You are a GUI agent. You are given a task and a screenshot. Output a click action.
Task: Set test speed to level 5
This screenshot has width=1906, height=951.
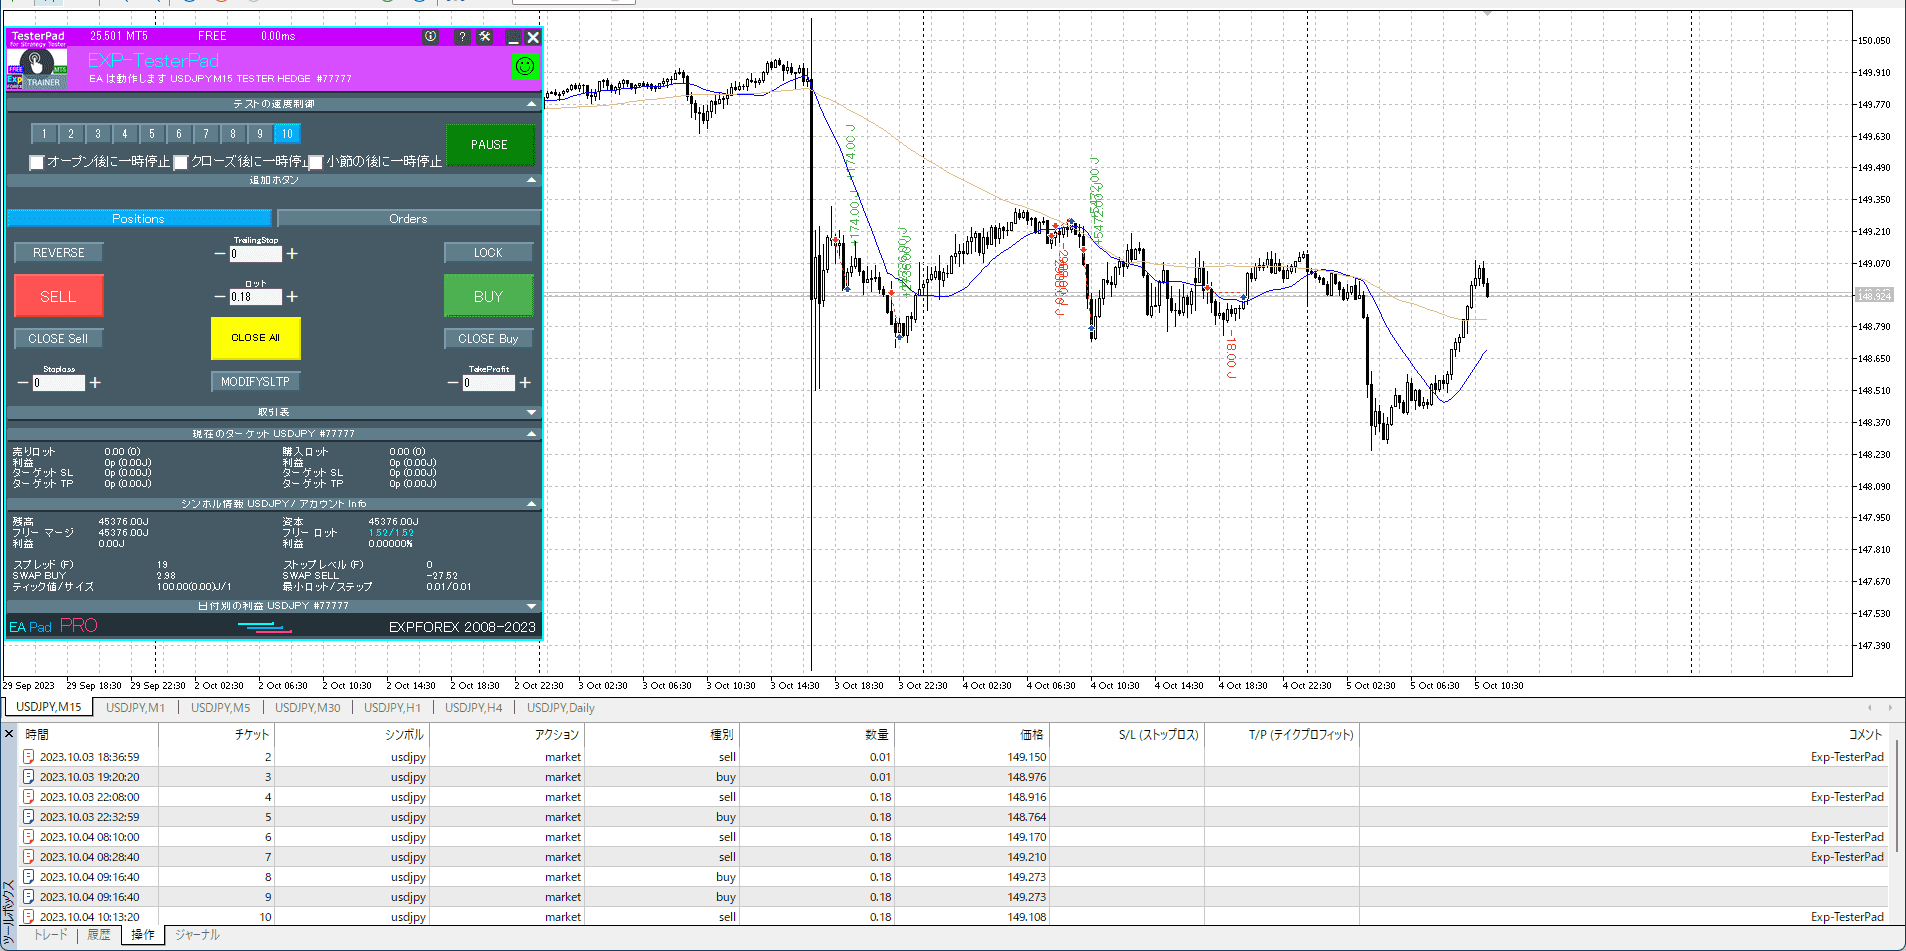pos(152,134)
